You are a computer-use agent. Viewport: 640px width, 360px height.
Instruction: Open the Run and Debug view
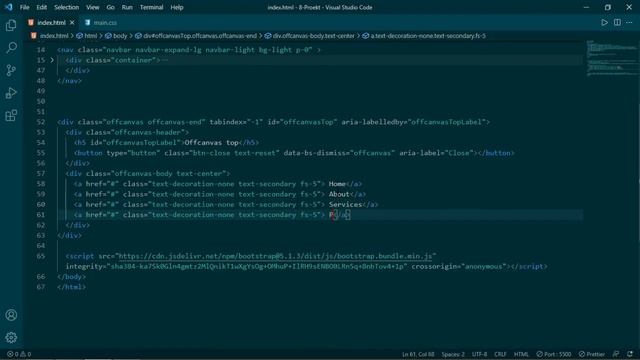(x=11, y=93)
